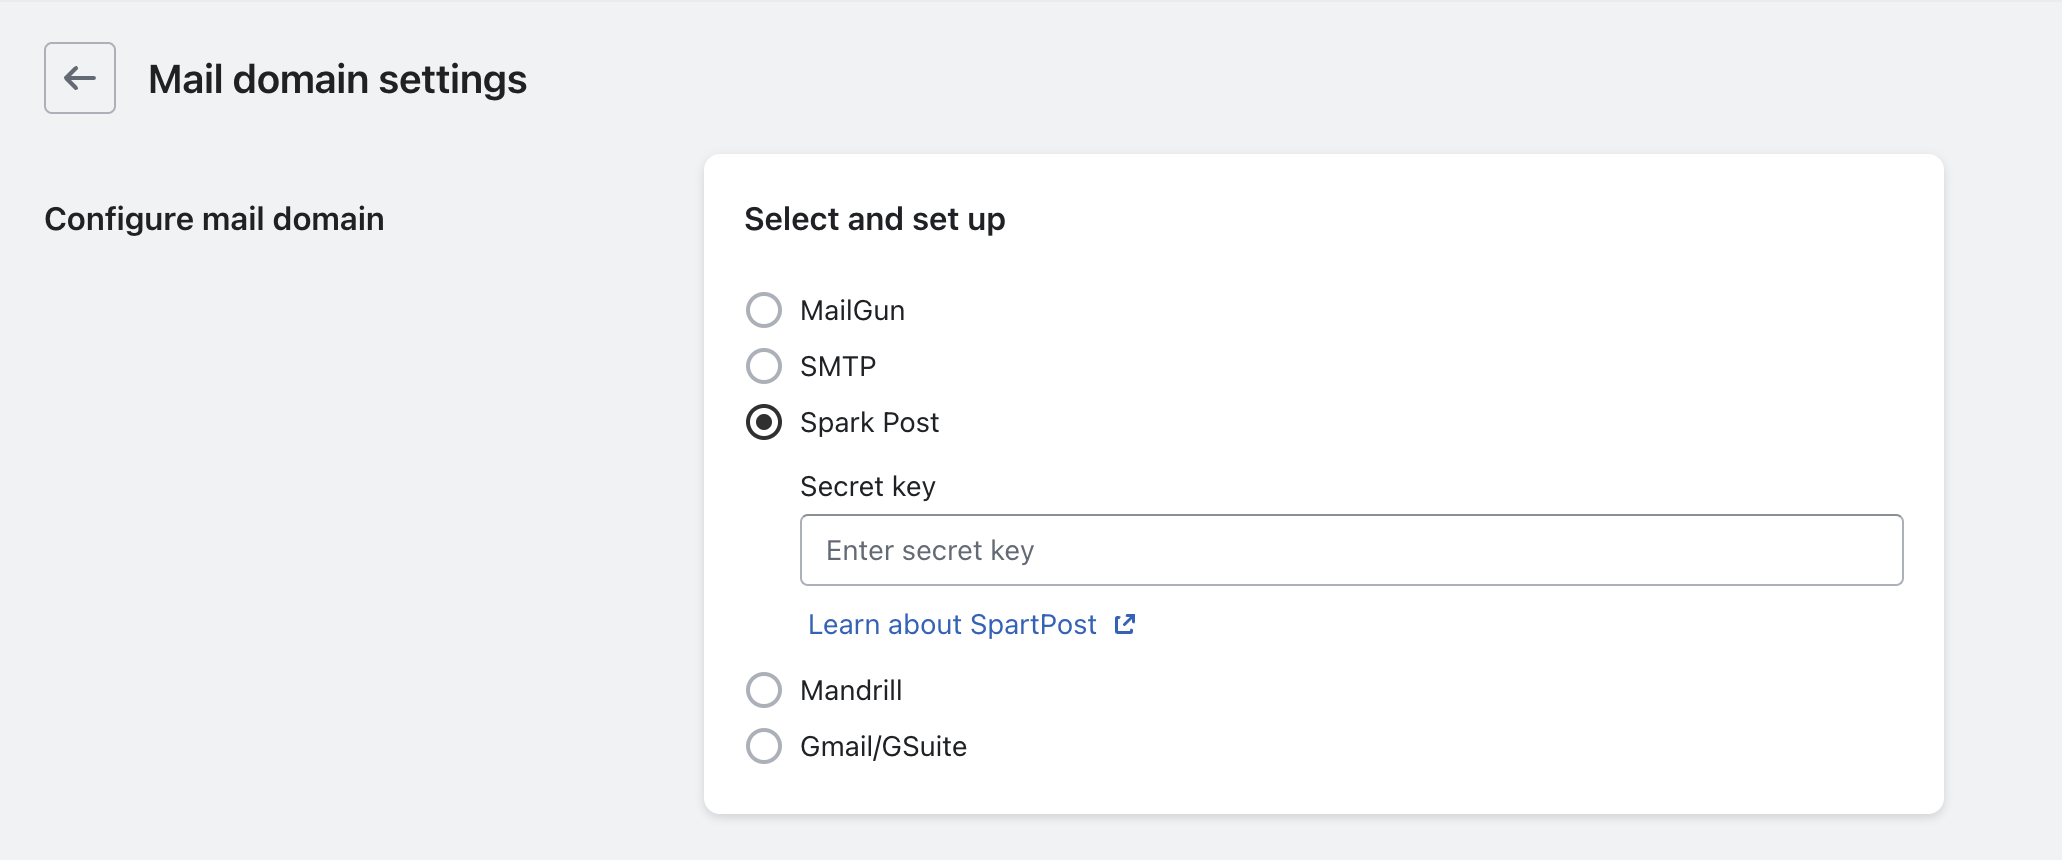2062x860 pixels.
Task: Click the back arrow button
Action: coord(80,78)
